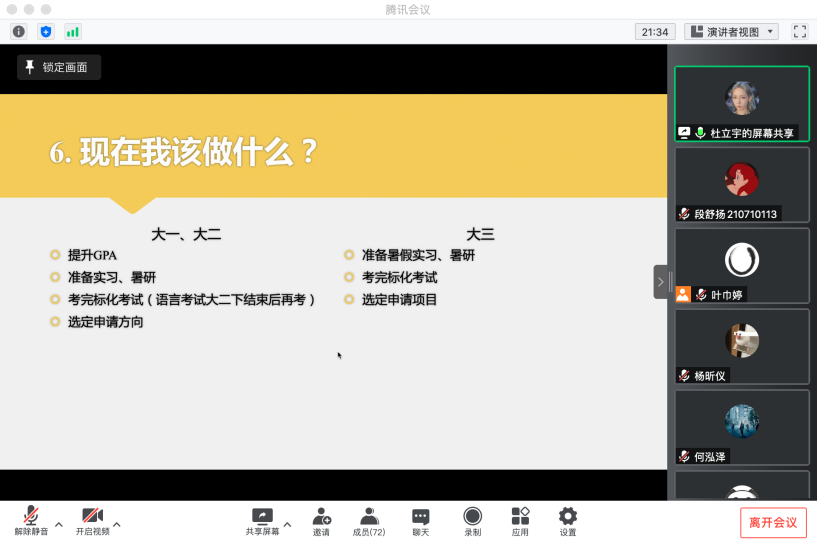Expand audio options arrow beside 解除静音
This screenshot has width=817, height=545.
58,524
